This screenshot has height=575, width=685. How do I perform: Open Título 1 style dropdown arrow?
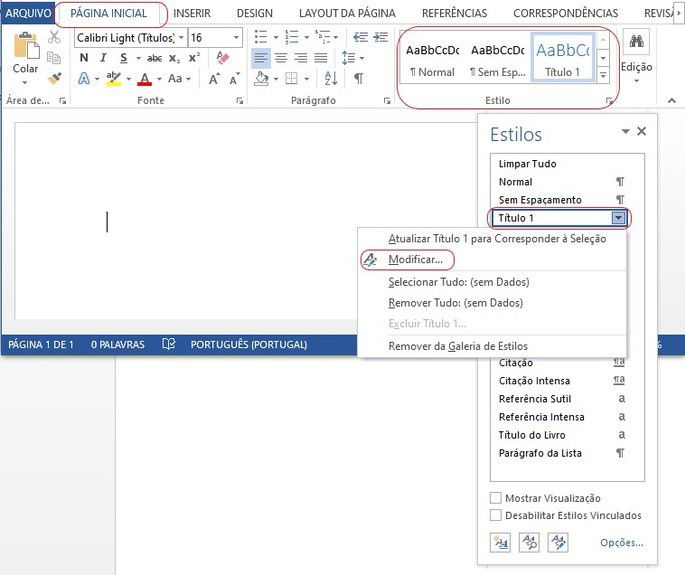click(618, 218)
